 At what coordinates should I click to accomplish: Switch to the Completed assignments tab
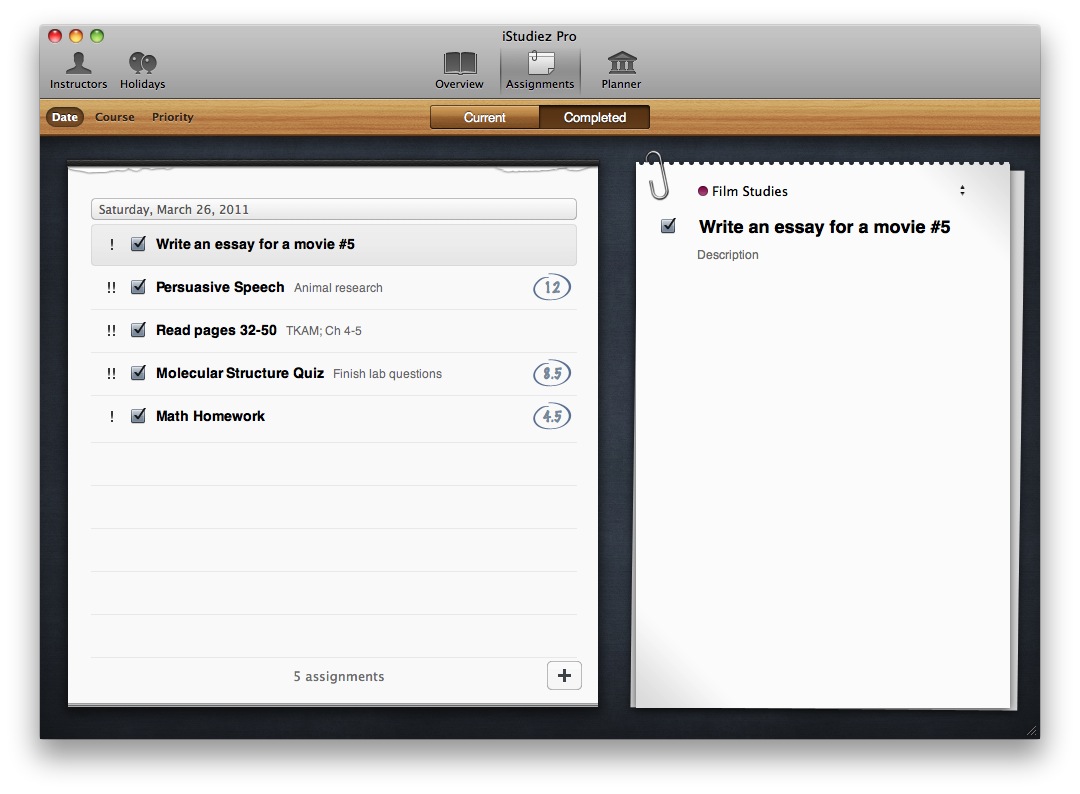coord(594,118)
